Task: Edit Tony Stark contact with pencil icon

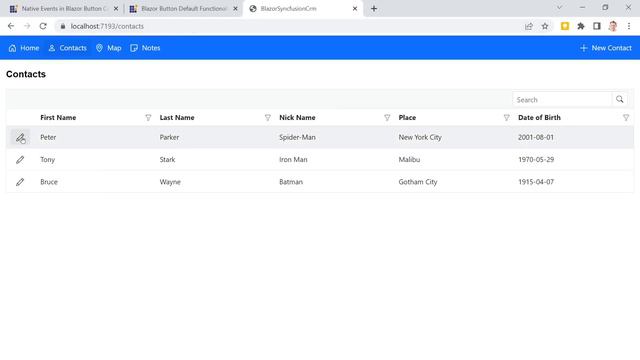Action: (20, 160)
